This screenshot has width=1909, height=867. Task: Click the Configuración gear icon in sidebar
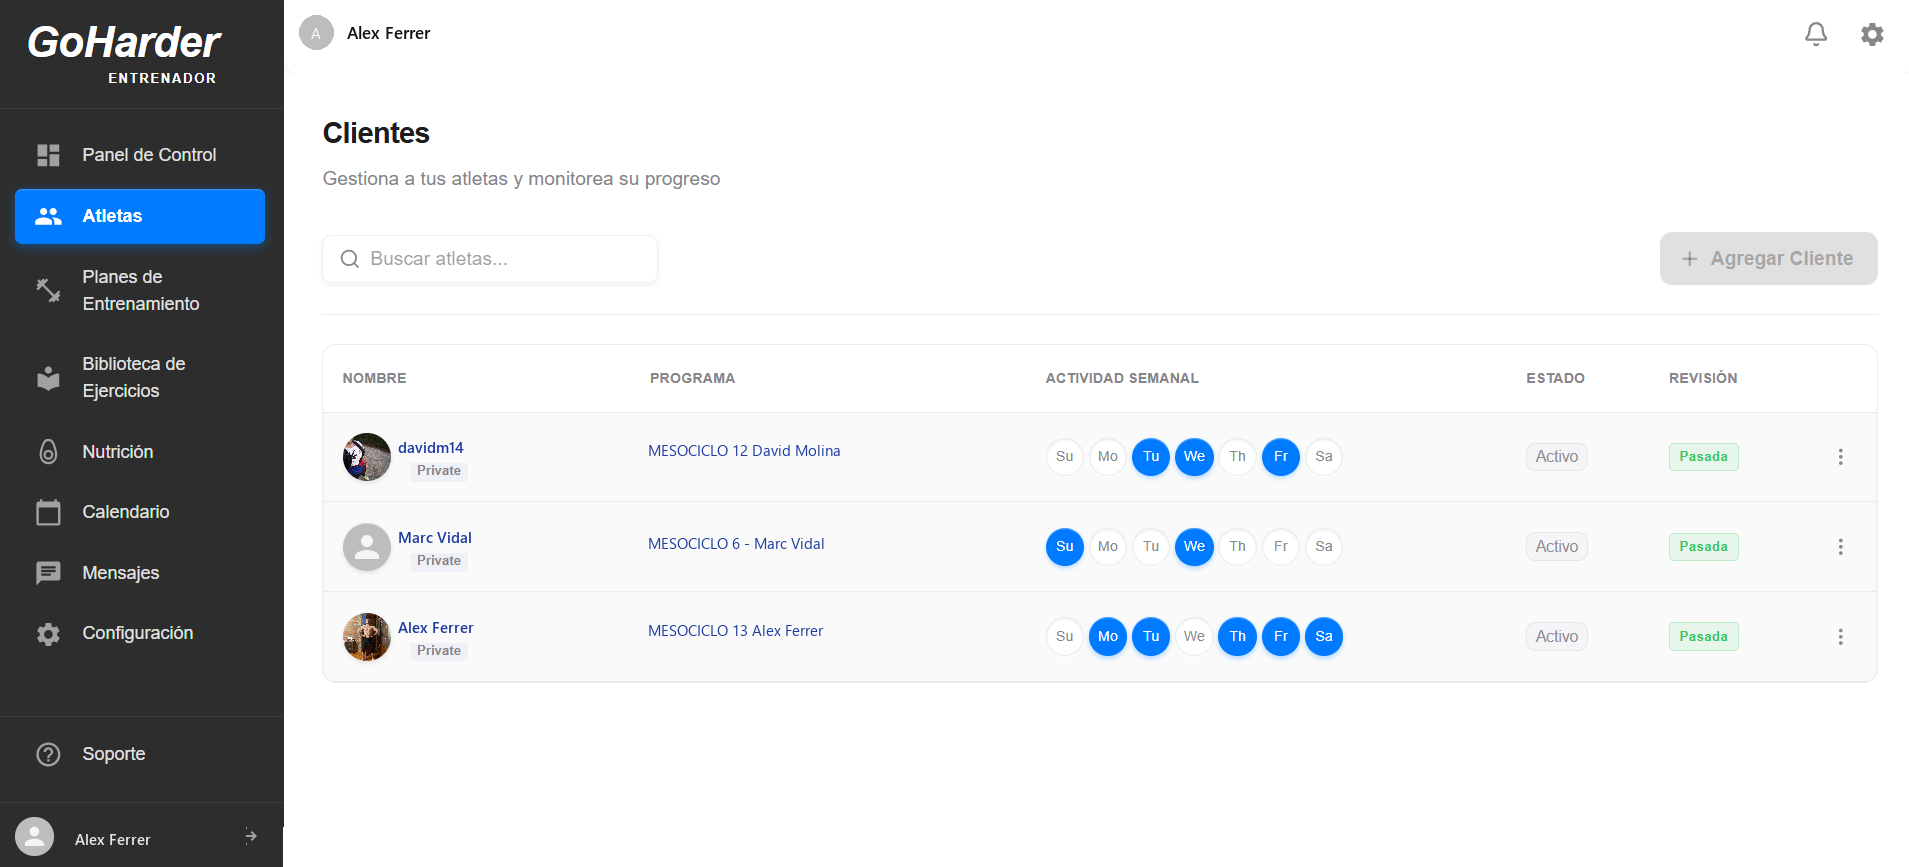48,634
